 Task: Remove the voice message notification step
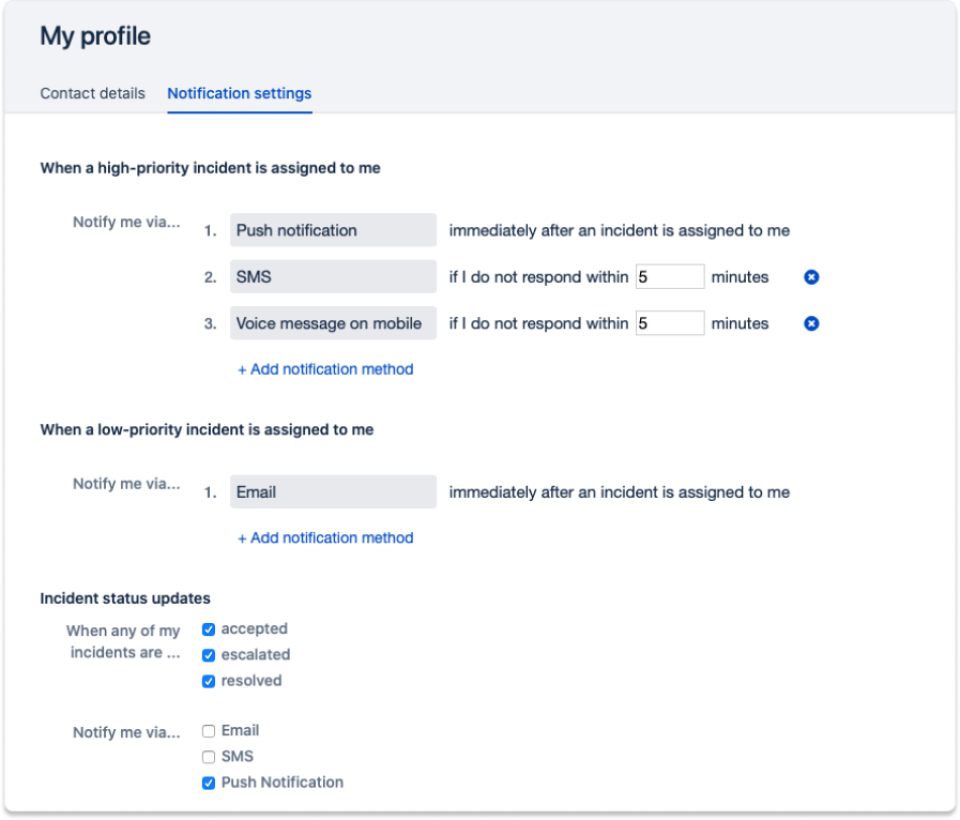point(810,323)
